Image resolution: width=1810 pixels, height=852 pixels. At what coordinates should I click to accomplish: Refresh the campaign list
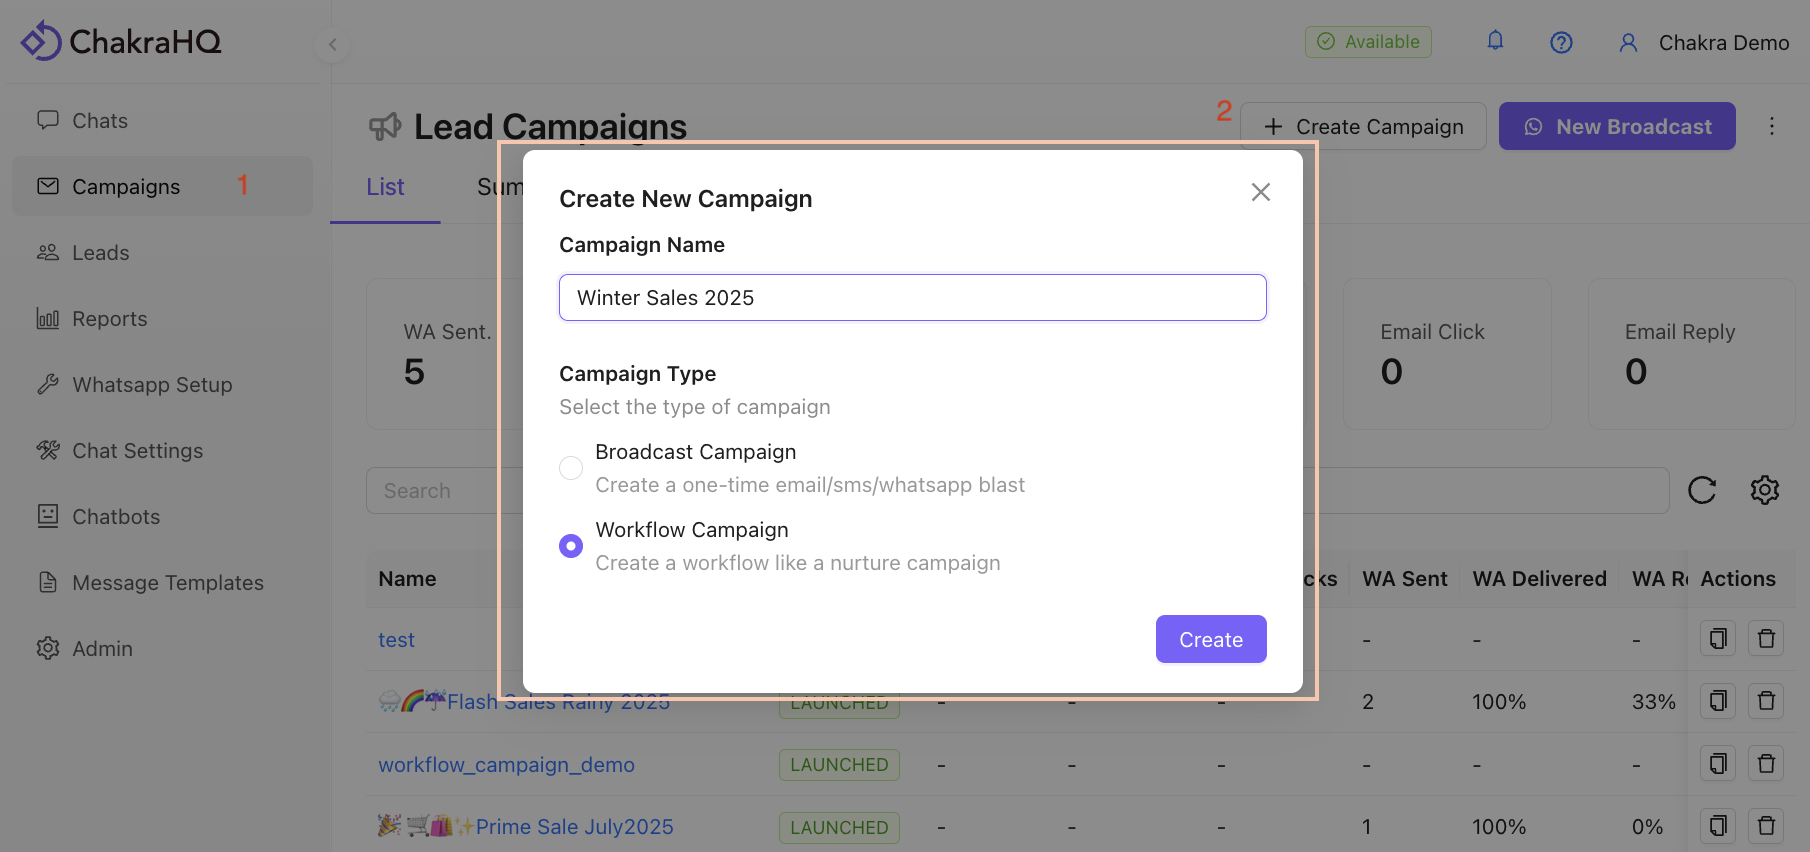[x=1702, y=490]
